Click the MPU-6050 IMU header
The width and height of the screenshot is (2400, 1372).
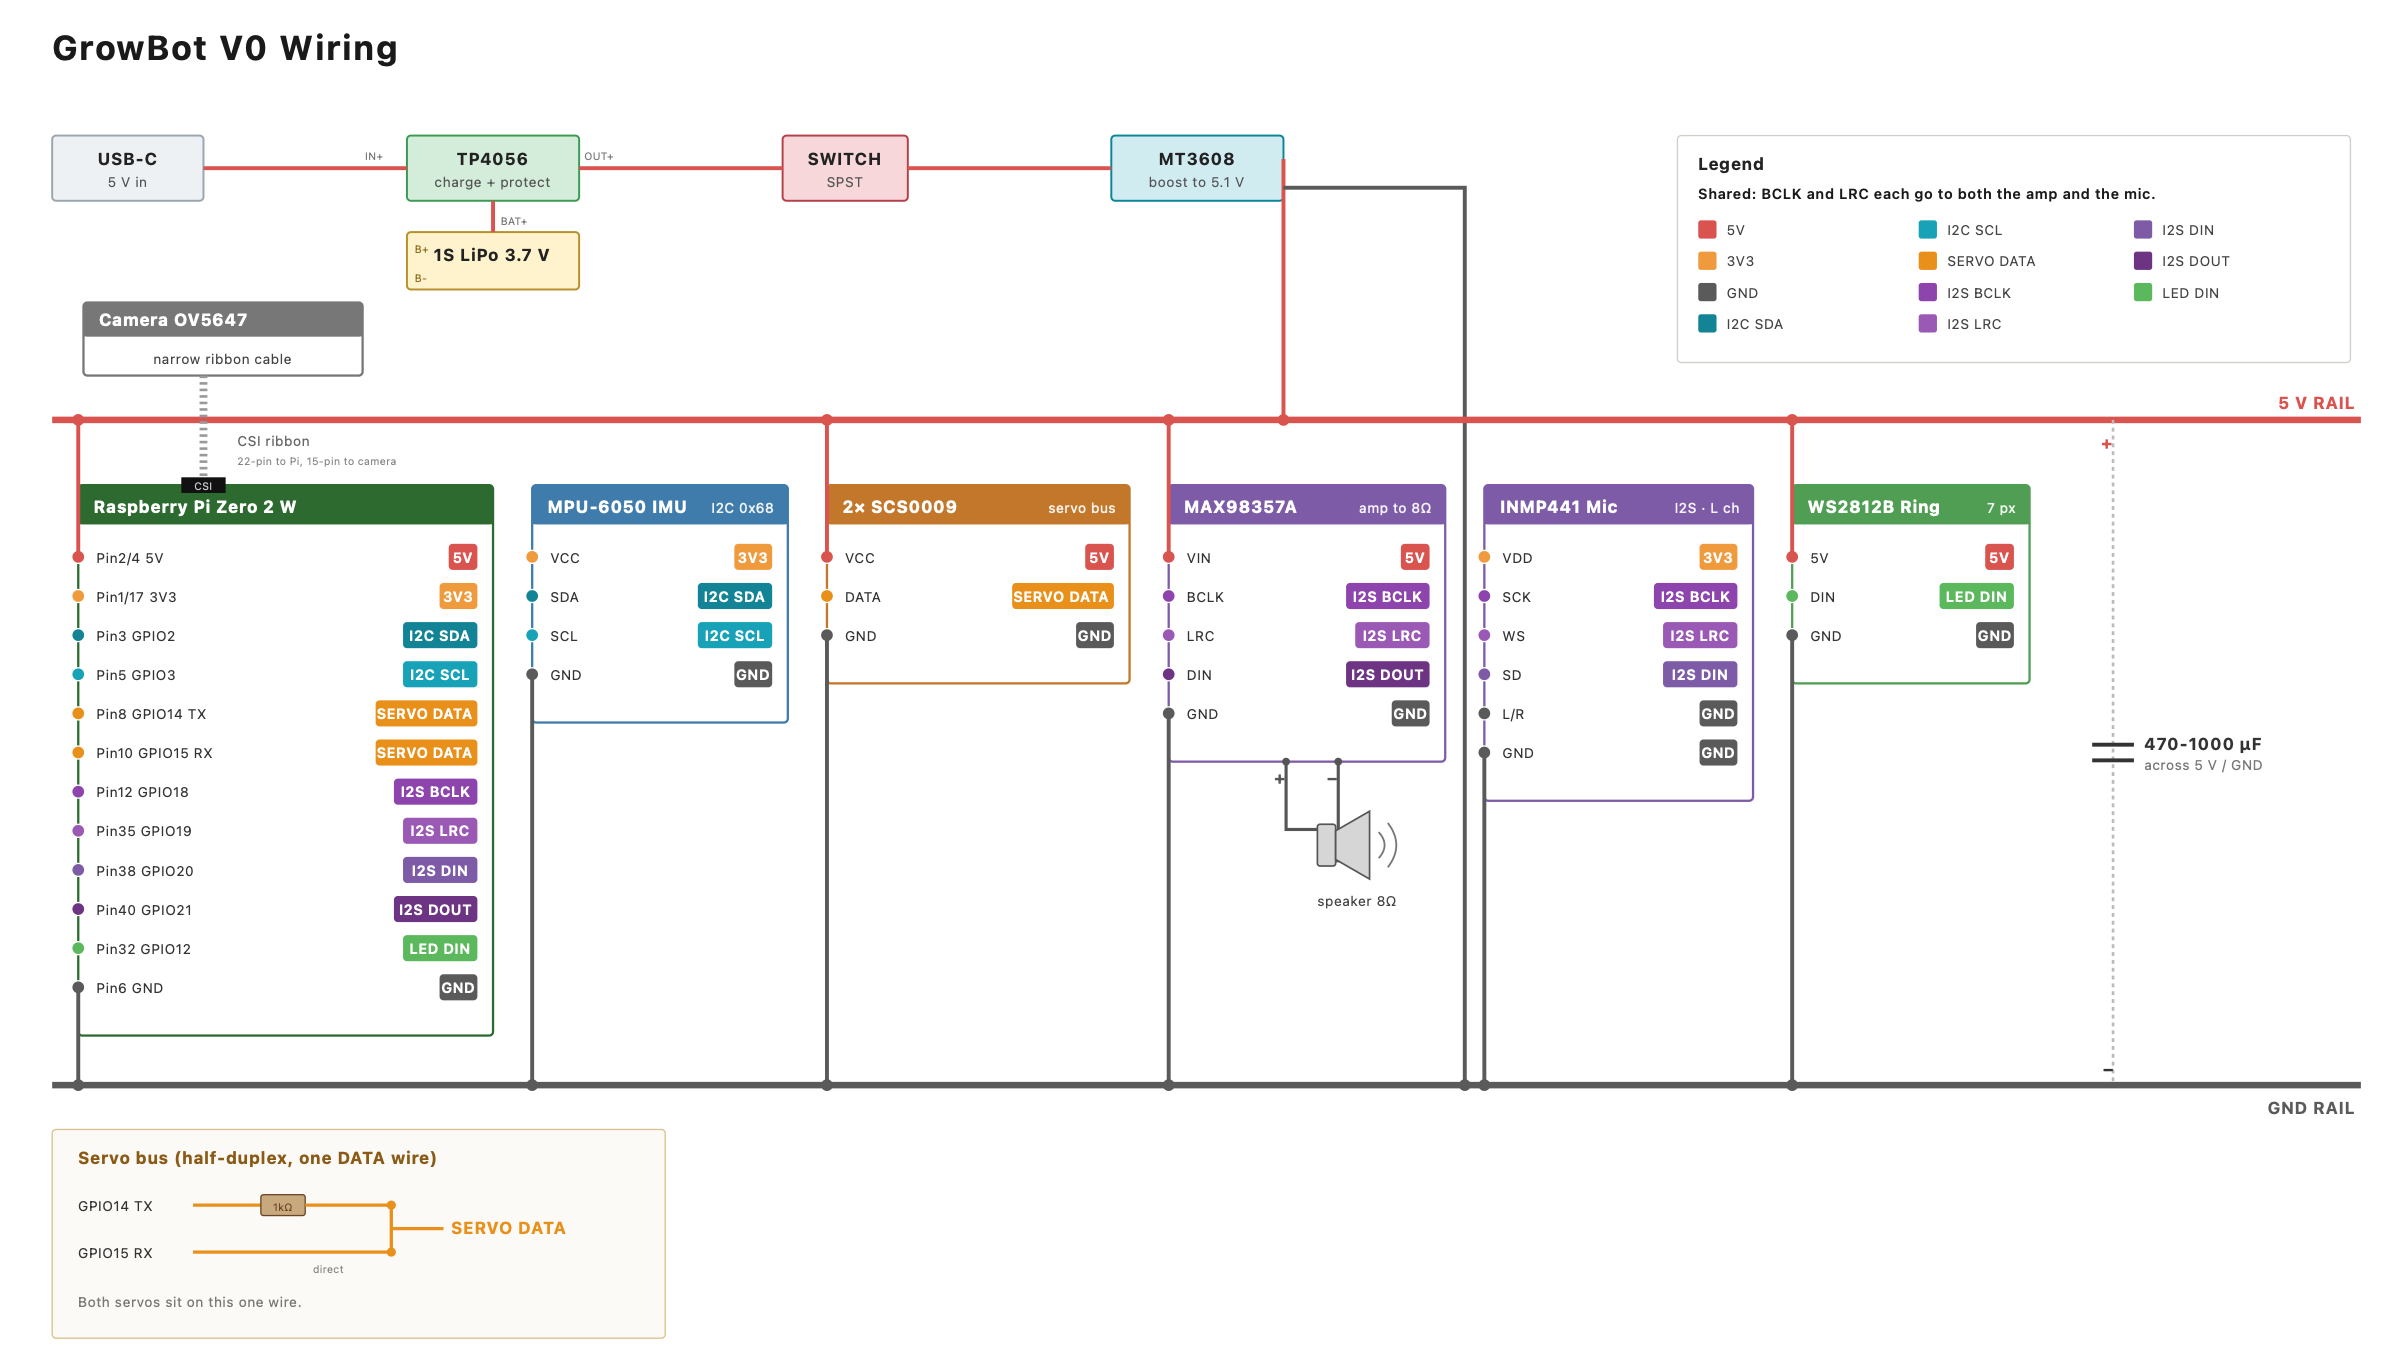pos(660,506)
